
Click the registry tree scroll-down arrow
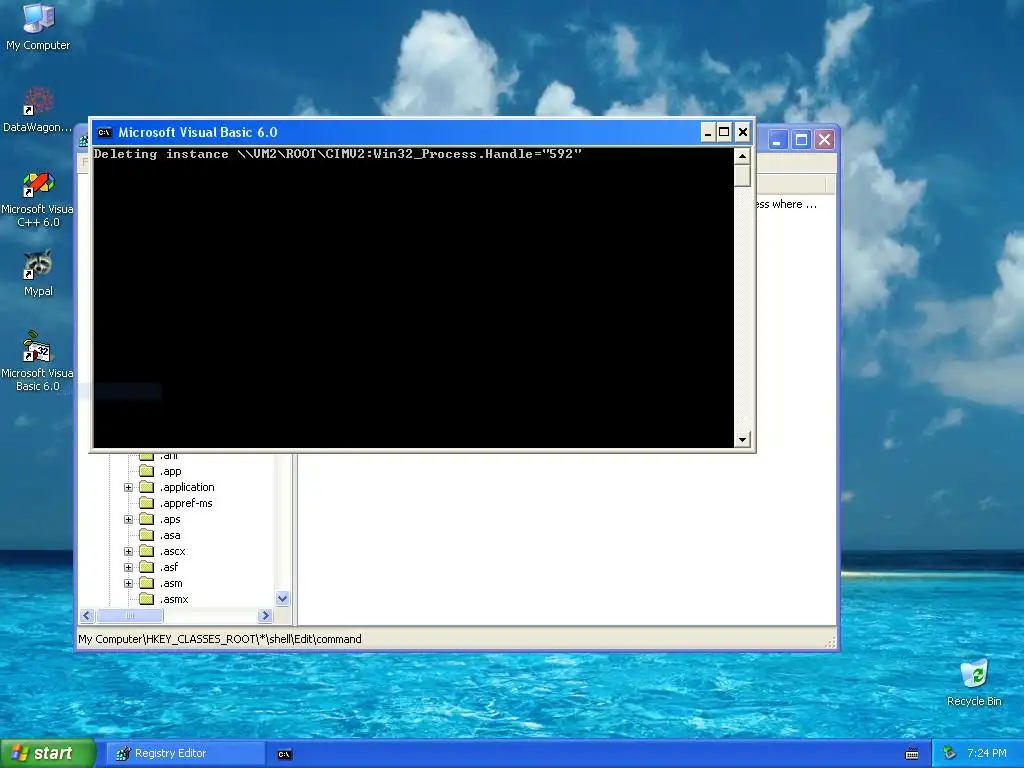[x=282, y=598]
